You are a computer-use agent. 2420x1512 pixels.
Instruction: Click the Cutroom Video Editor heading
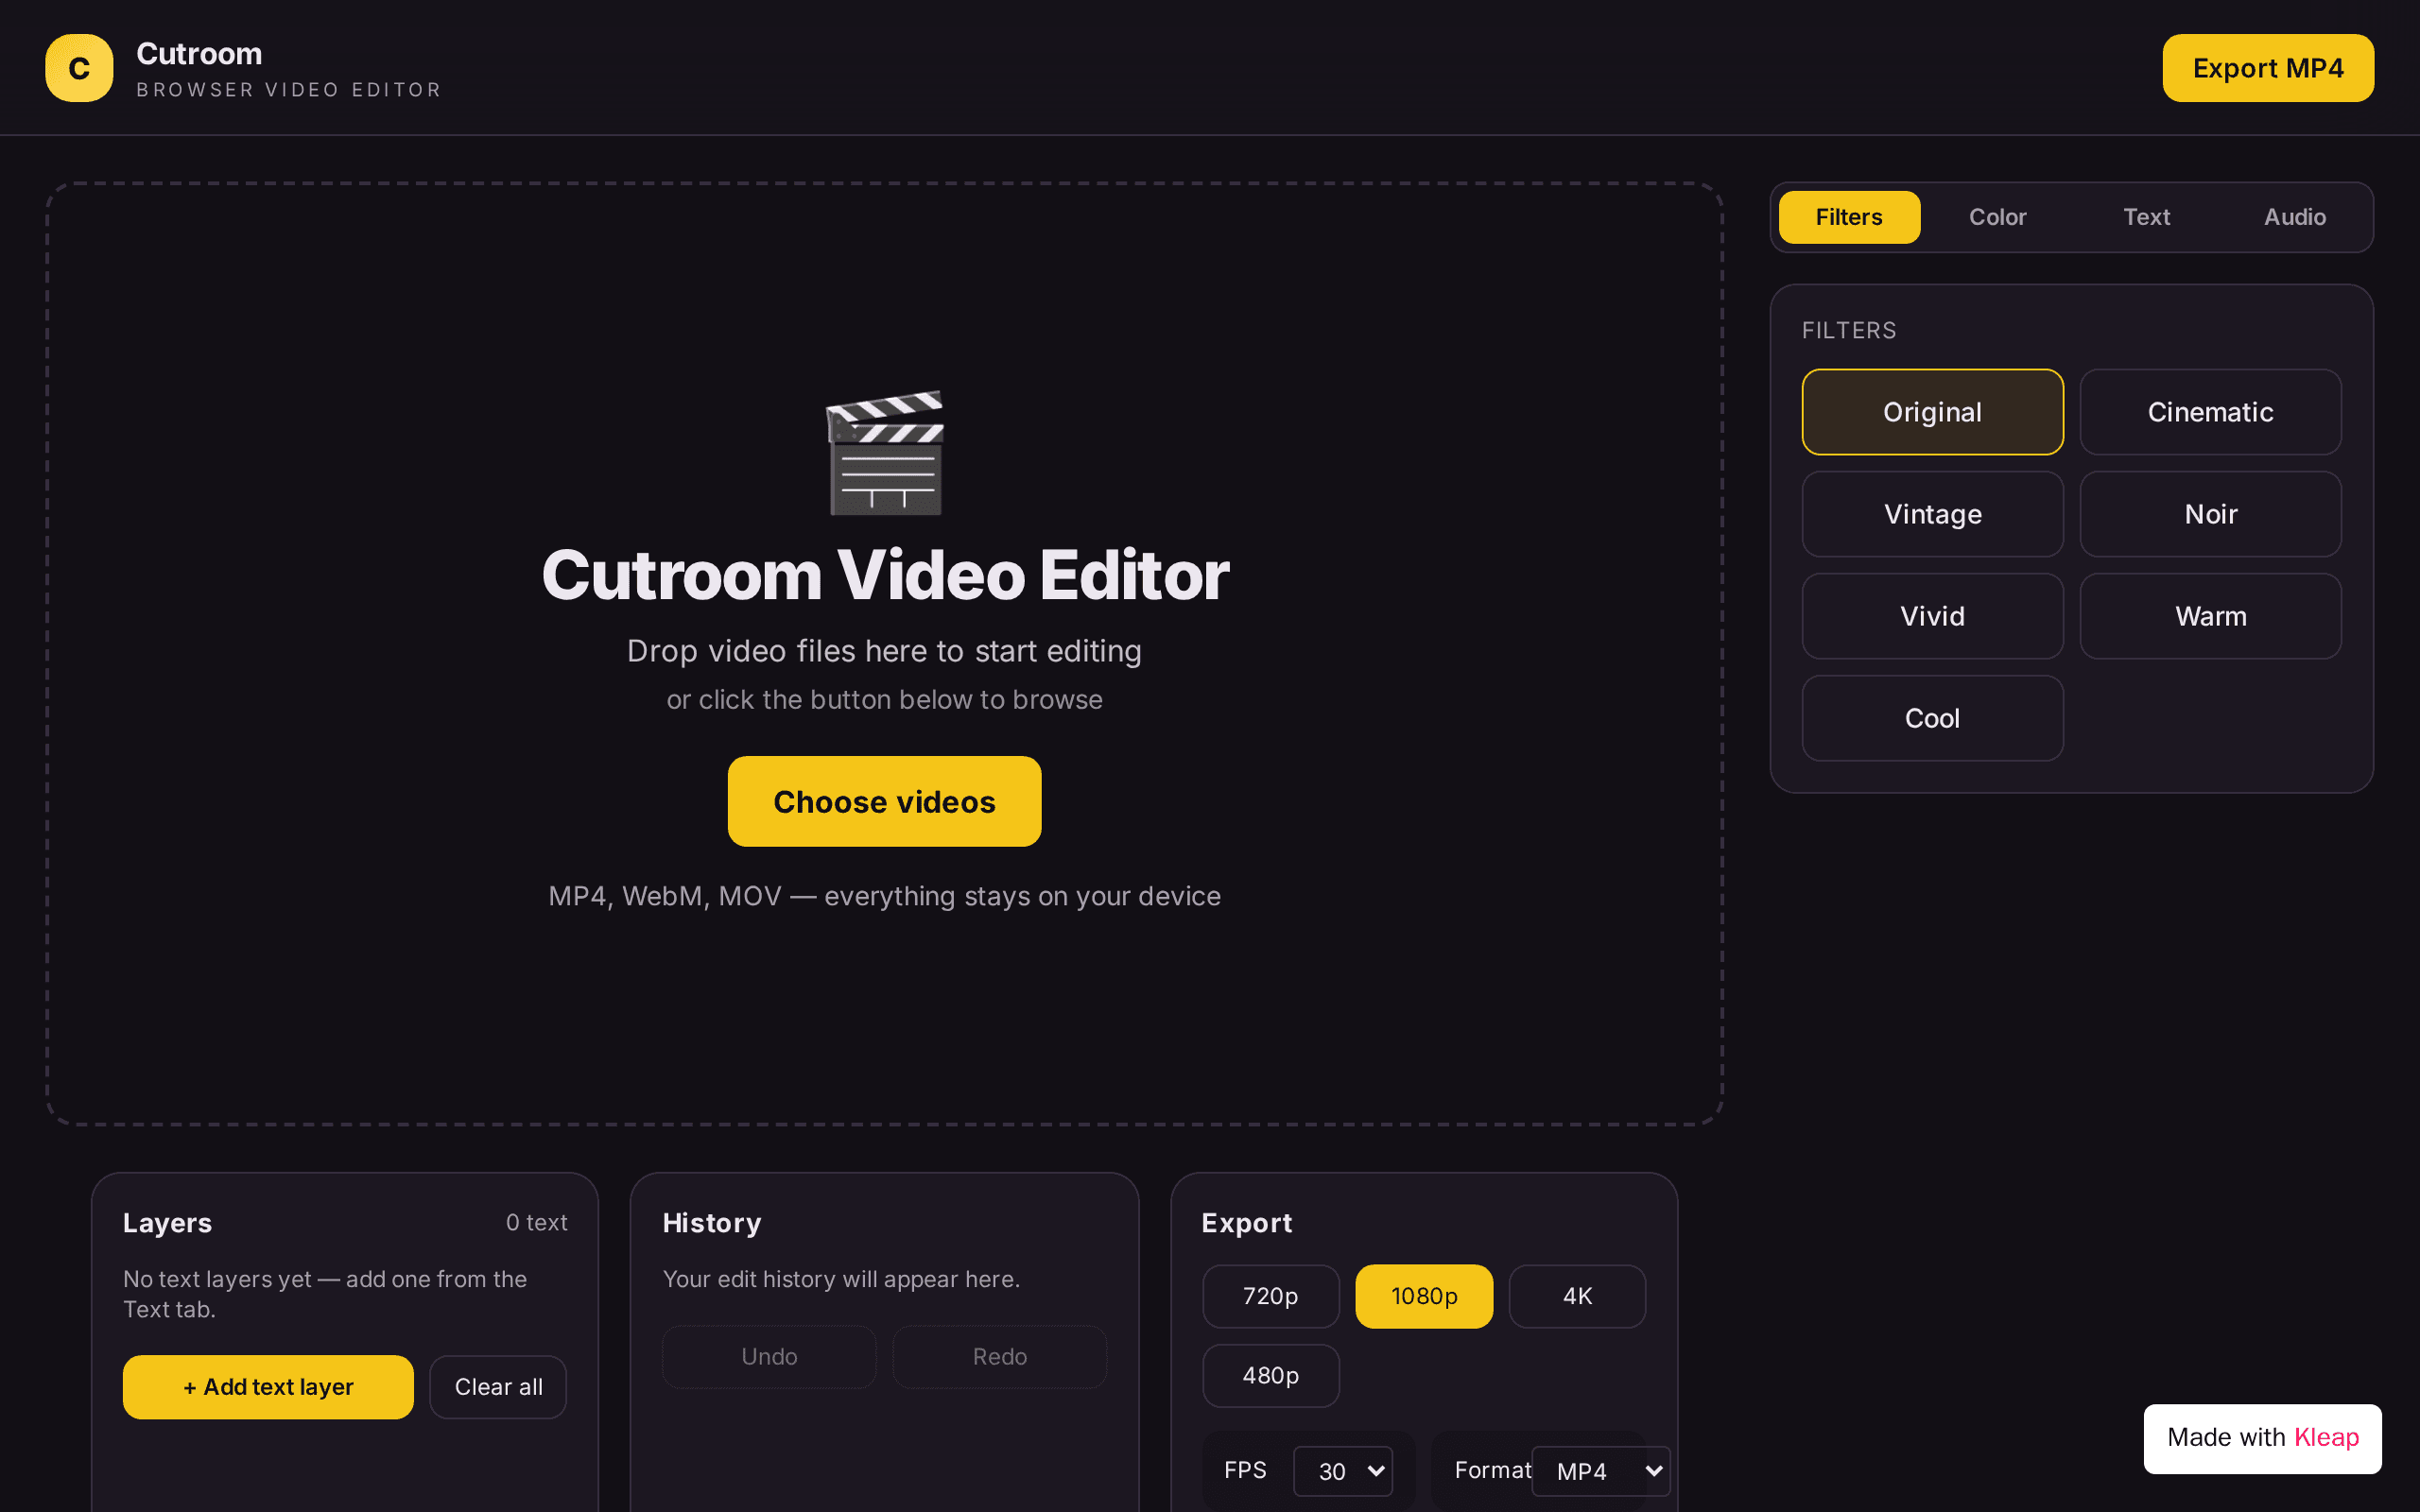885,575
